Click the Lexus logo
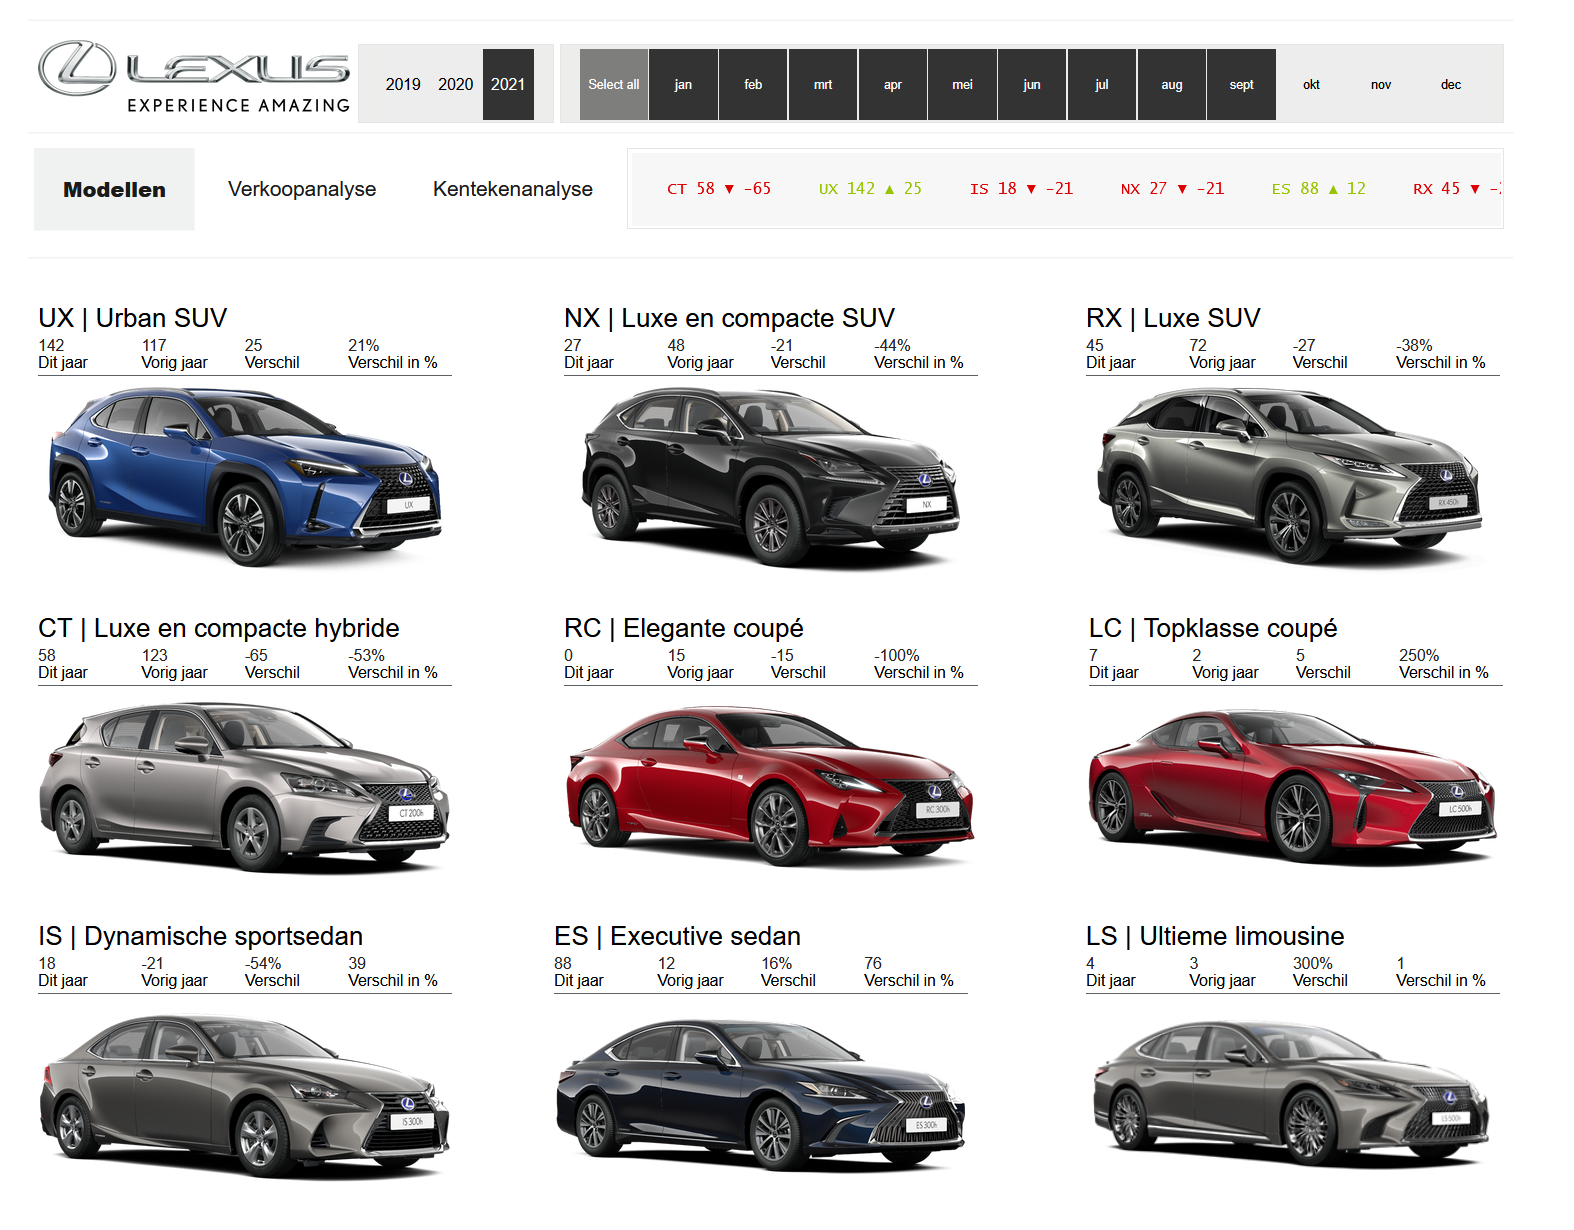This screenshot has height=1230, width=1574. point(194,78)
